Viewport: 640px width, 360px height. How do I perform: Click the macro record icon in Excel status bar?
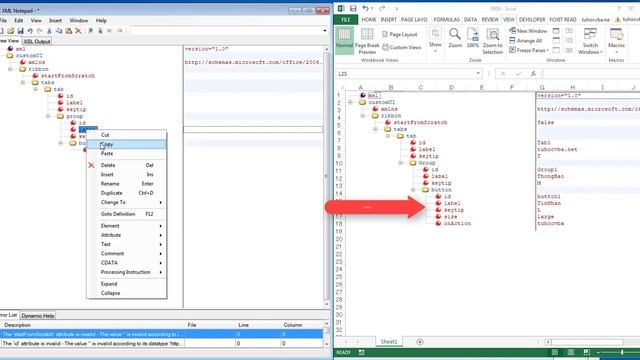click(x=362, y=352)
